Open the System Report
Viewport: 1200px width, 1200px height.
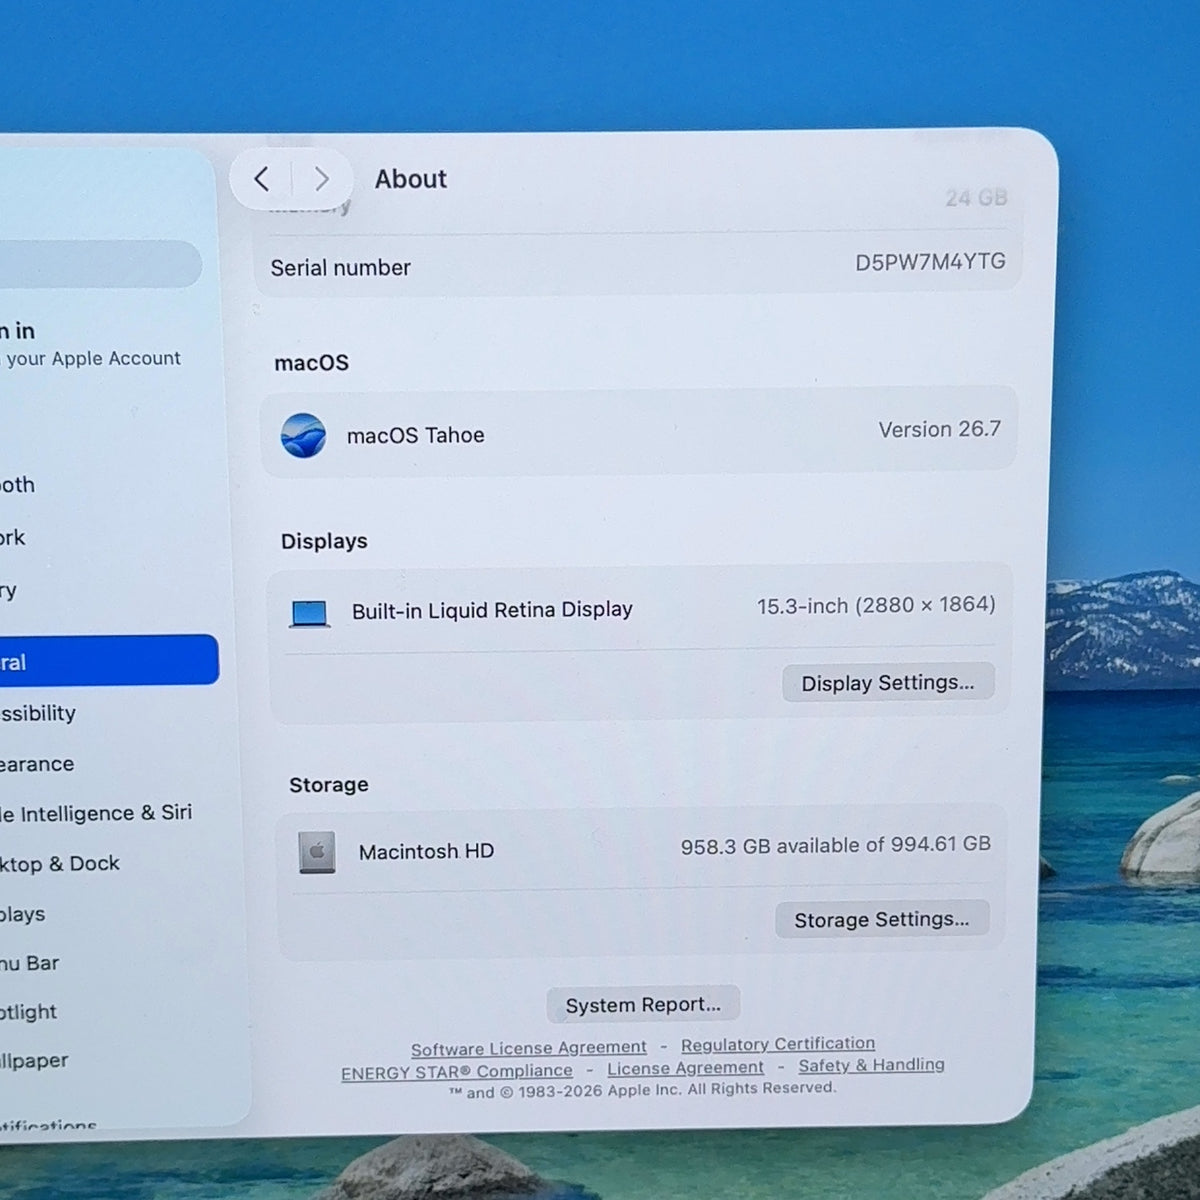coord(643,1004)
